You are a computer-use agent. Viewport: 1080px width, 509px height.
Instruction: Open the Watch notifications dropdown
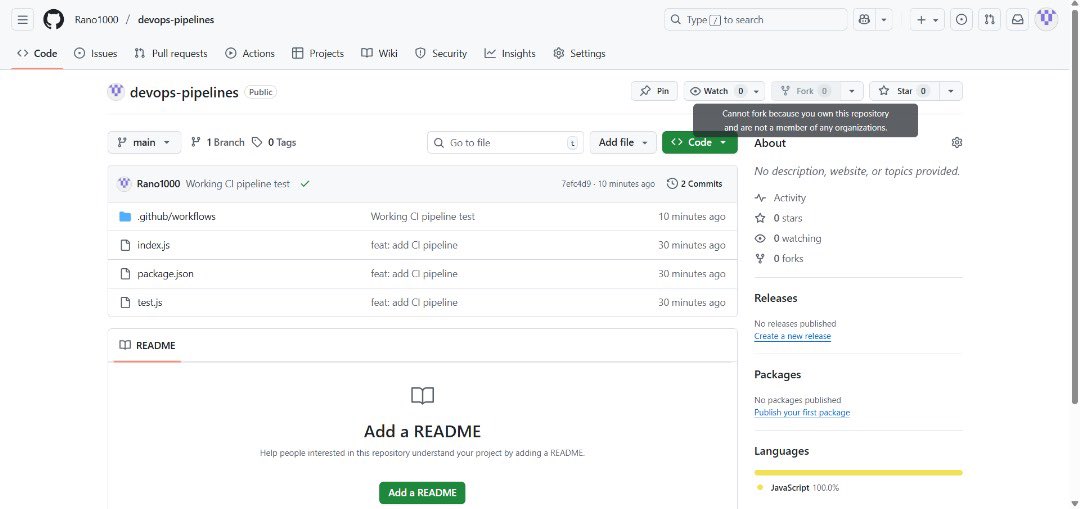click(724, 91)
